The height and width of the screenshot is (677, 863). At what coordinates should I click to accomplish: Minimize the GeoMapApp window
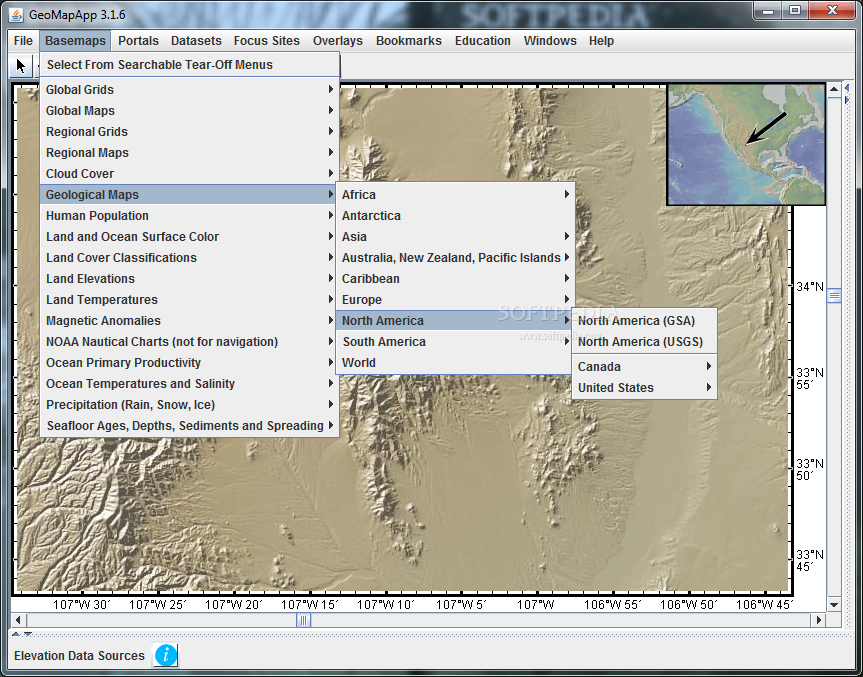[x=768, y=11]
